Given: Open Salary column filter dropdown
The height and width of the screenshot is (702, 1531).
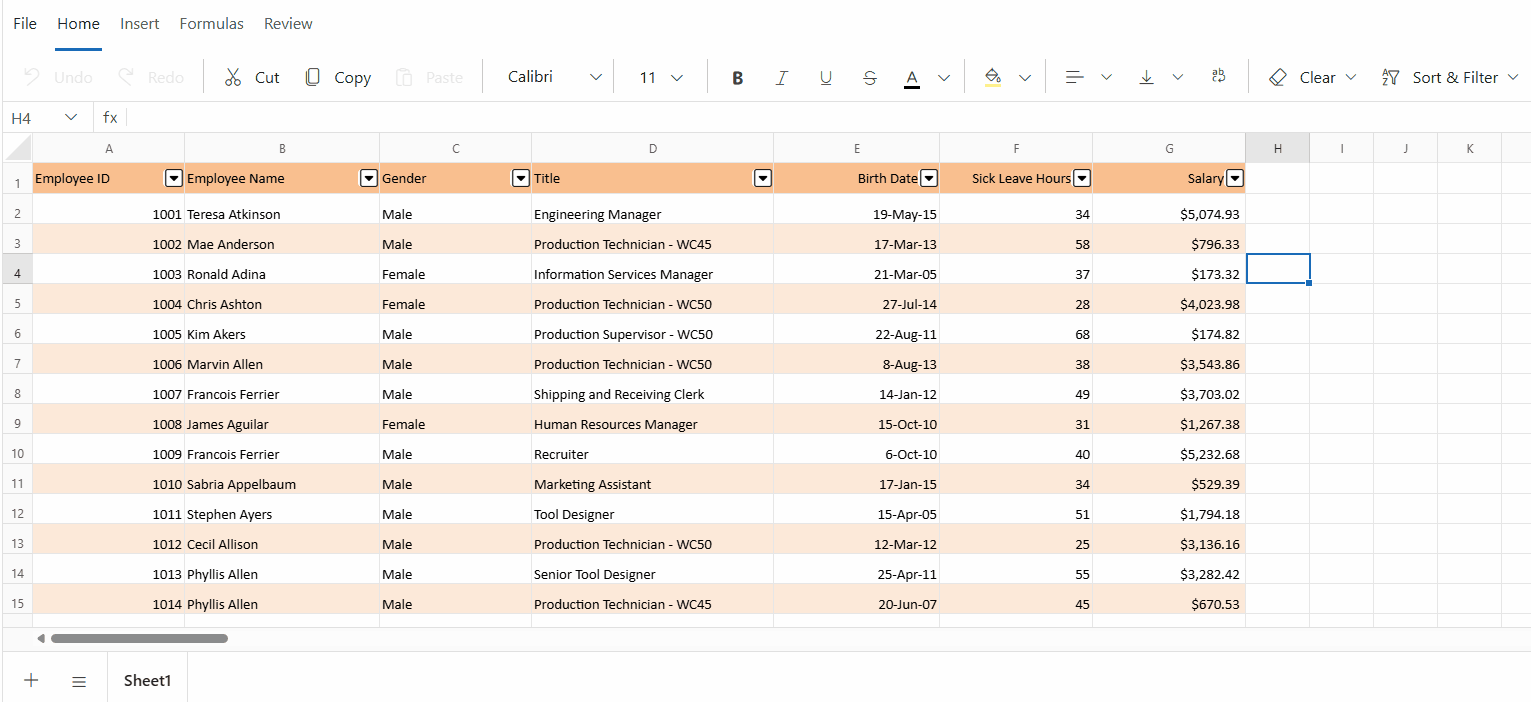Looking at the screenshot, I should tap(1234, 178).
